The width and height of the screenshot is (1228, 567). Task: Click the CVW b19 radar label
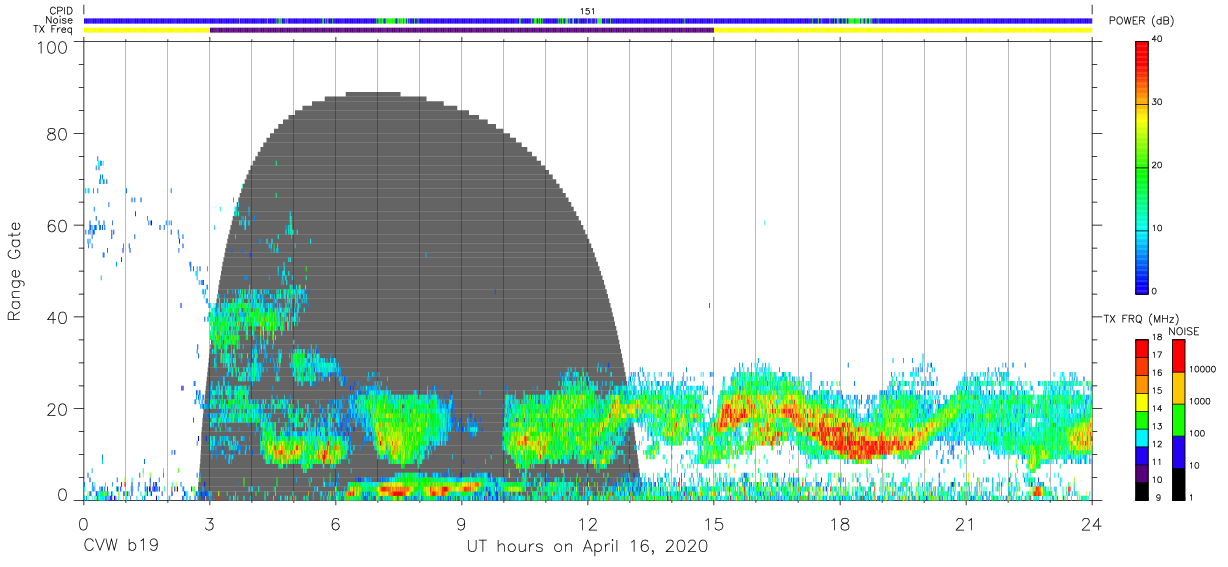point(121,547)
